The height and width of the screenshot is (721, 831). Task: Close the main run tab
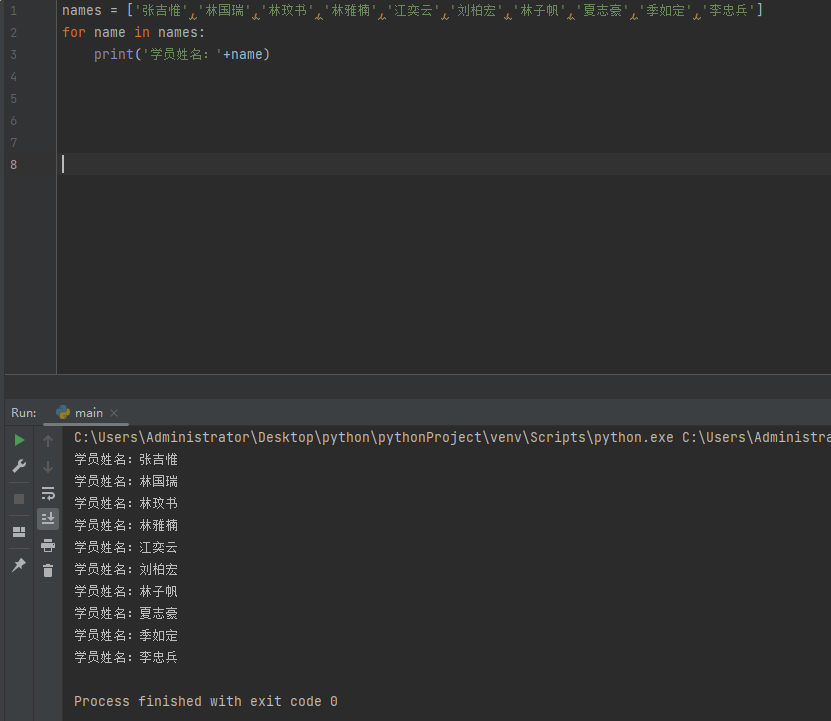click(114, 412)
